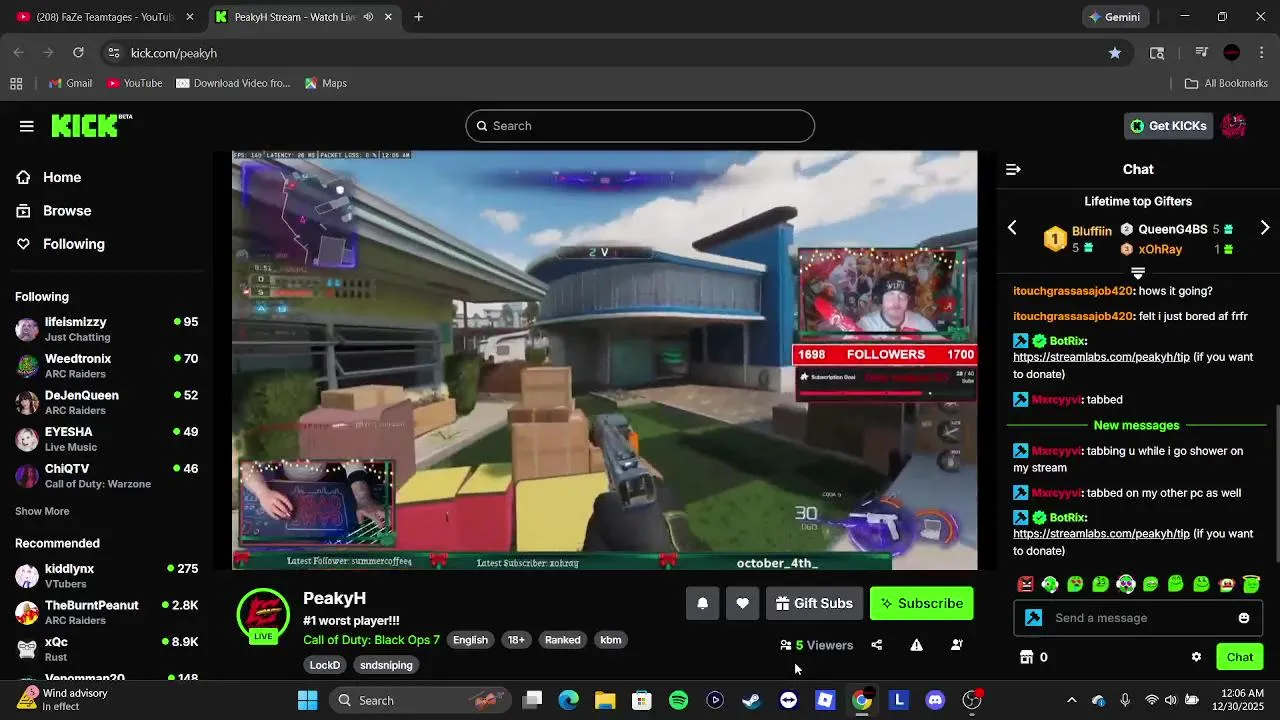Click the Send a message input

[x=1140, y=618]
